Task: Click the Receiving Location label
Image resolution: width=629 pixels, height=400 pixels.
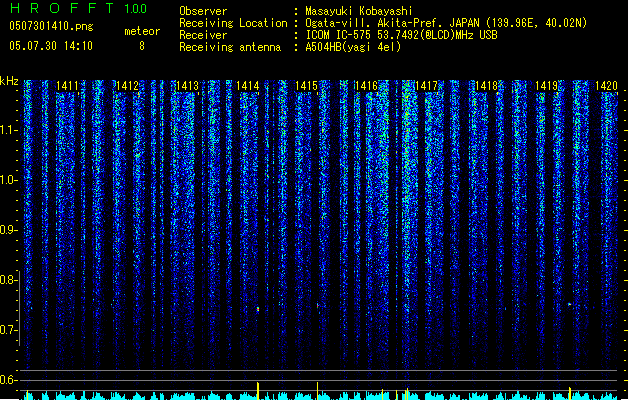Action: pyautogui.click(x=233, y=23)
